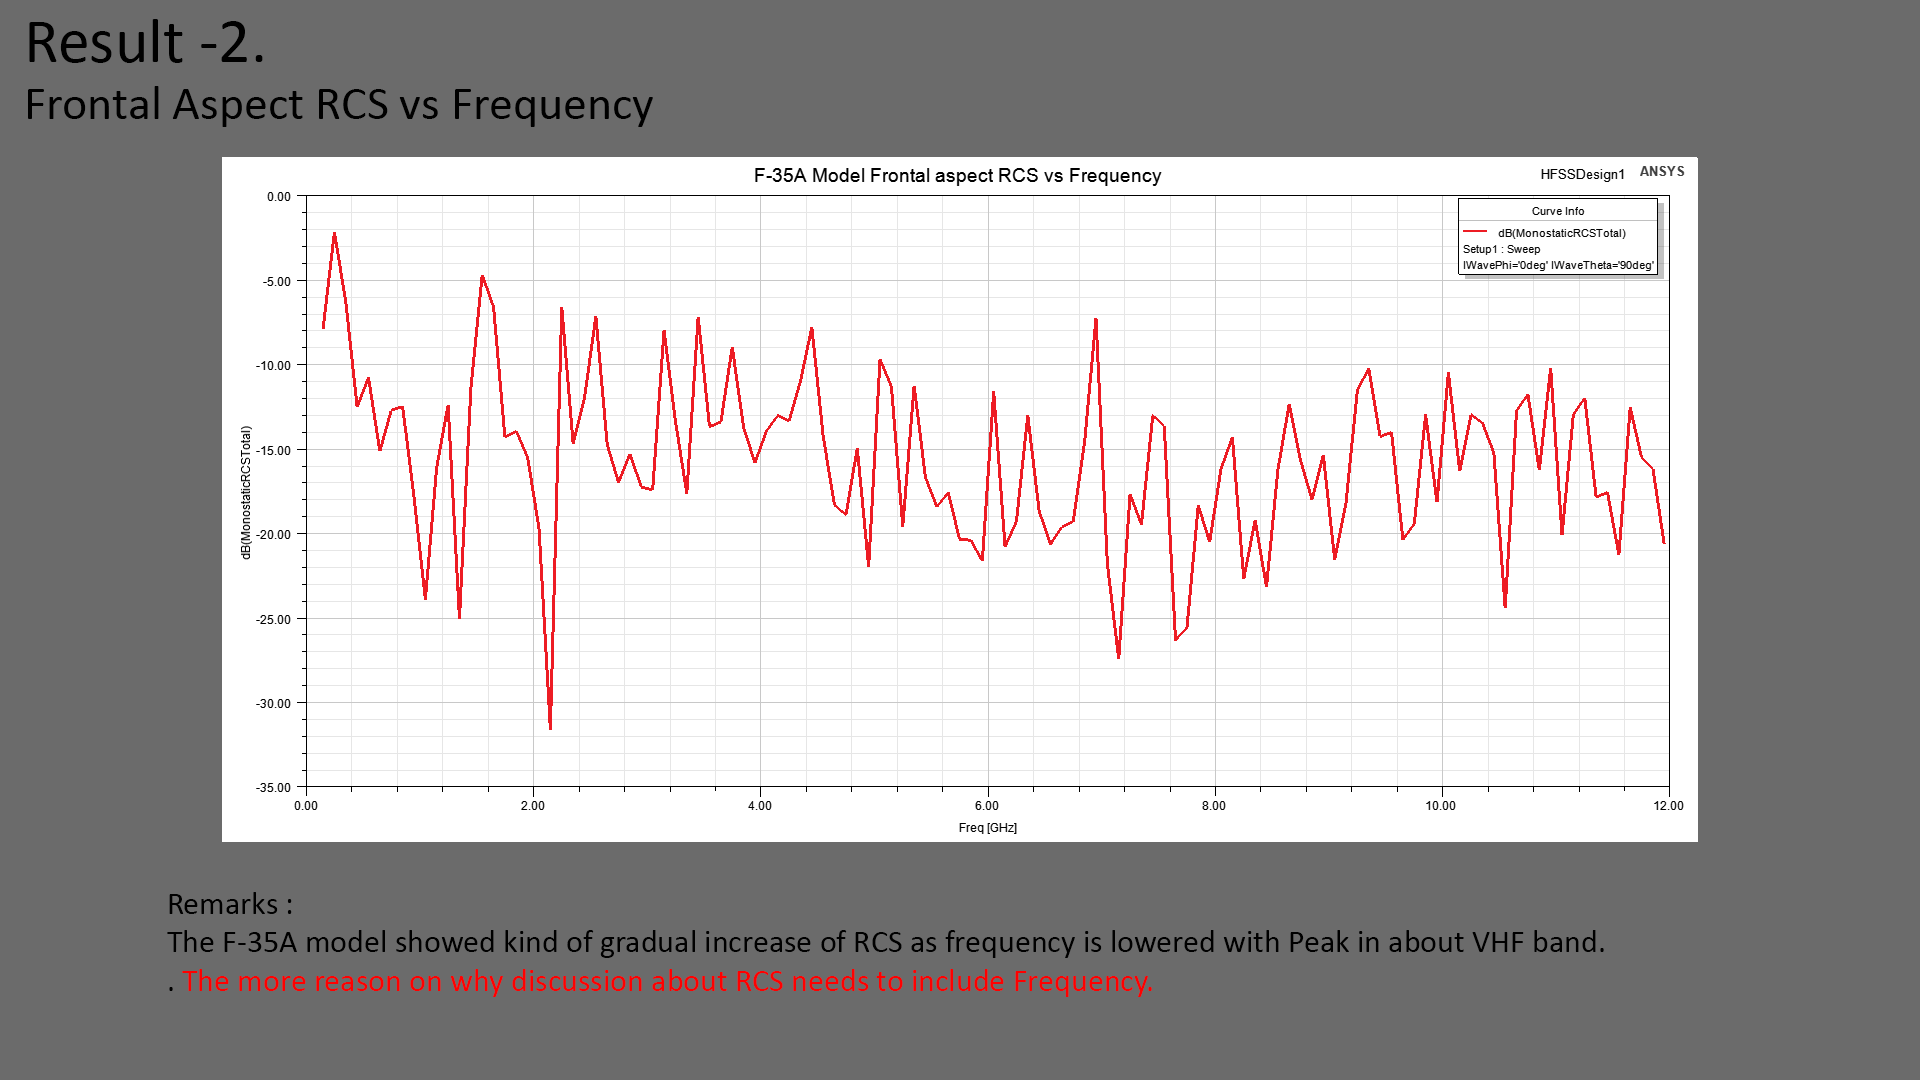This screenshot has width=1920, height=1080.
Task: Click the IWavePhi IWaveTheta legend line
Action: pyautogui.click(x=1557, y=265)
